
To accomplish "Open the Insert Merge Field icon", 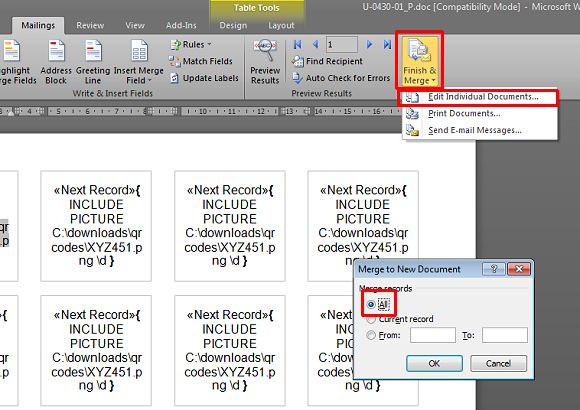I will [x=139, y=51].
